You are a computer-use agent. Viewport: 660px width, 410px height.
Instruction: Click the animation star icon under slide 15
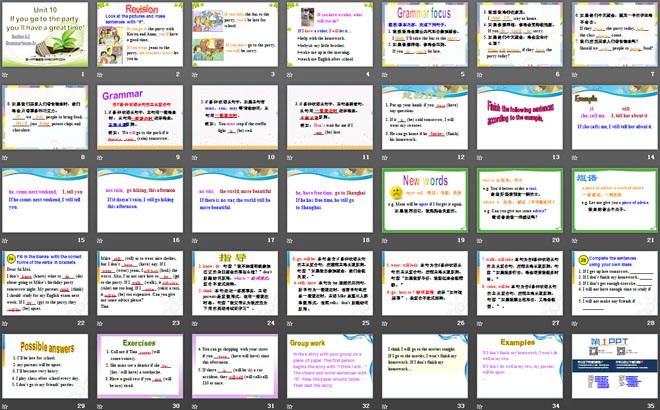pyautogui.click(x=5, y=240)
